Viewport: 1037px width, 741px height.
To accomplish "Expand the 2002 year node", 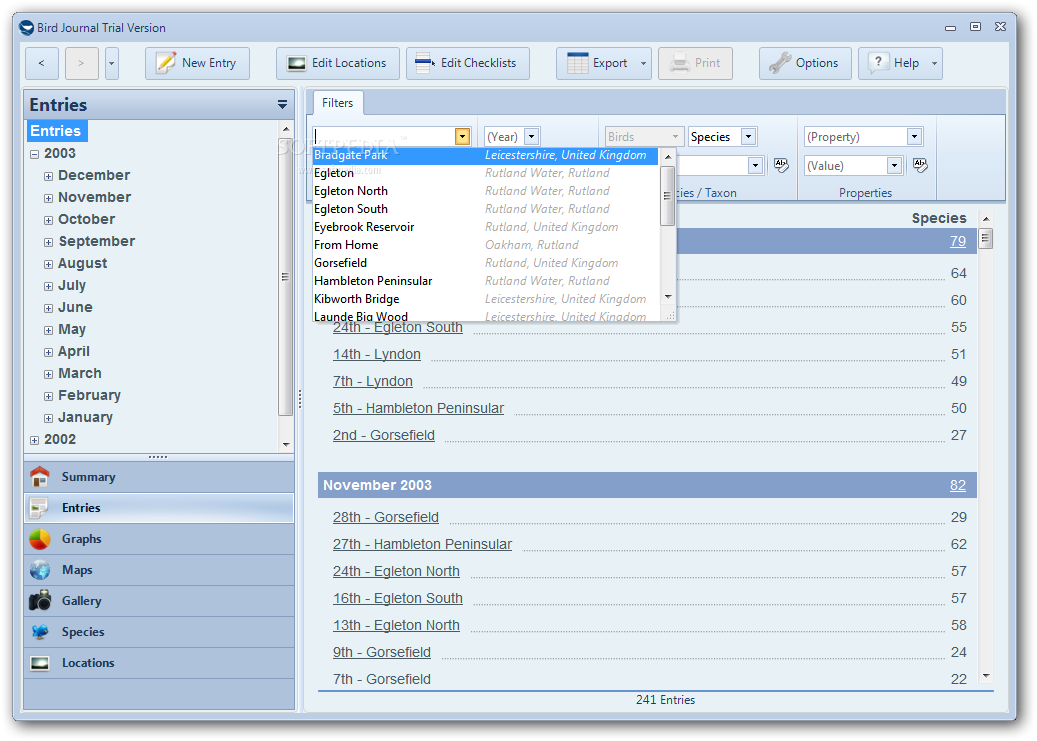I will coord(34,440).
